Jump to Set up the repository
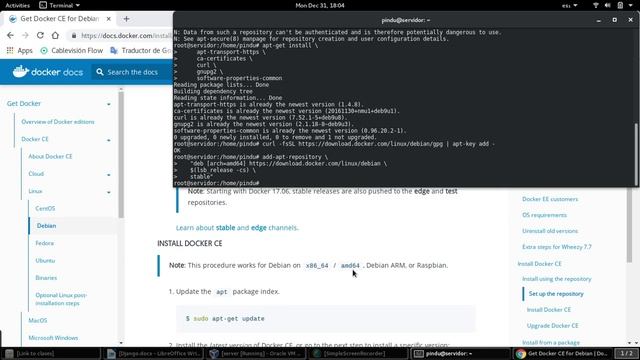Screen dimensions: 640x360 [556, 293]
